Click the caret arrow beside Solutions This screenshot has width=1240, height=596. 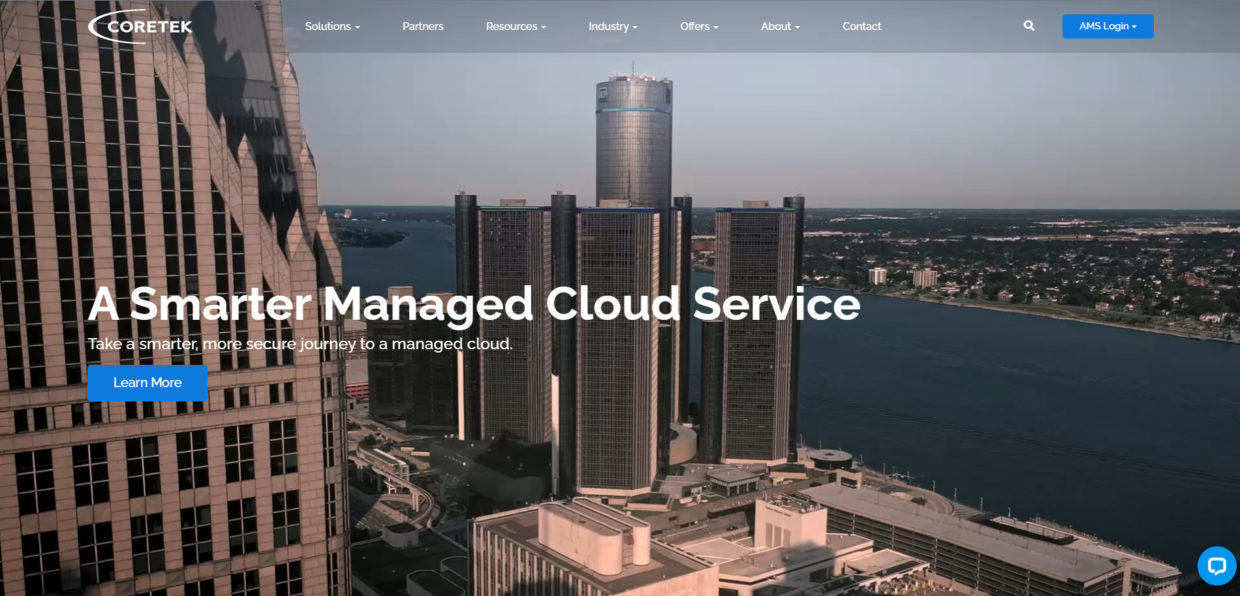click(357, 27)
